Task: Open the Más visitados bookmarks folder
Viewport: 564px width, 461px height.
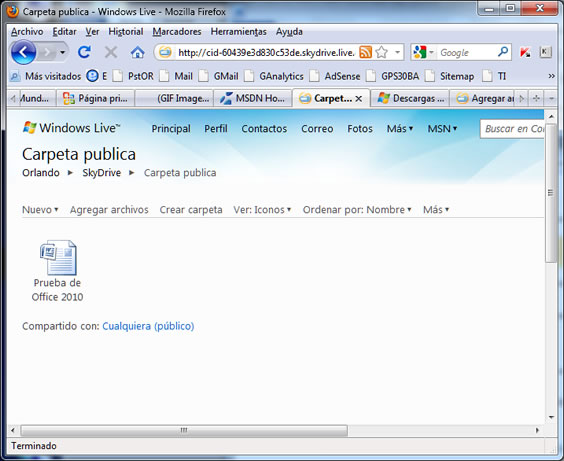Action: [46, 76]
